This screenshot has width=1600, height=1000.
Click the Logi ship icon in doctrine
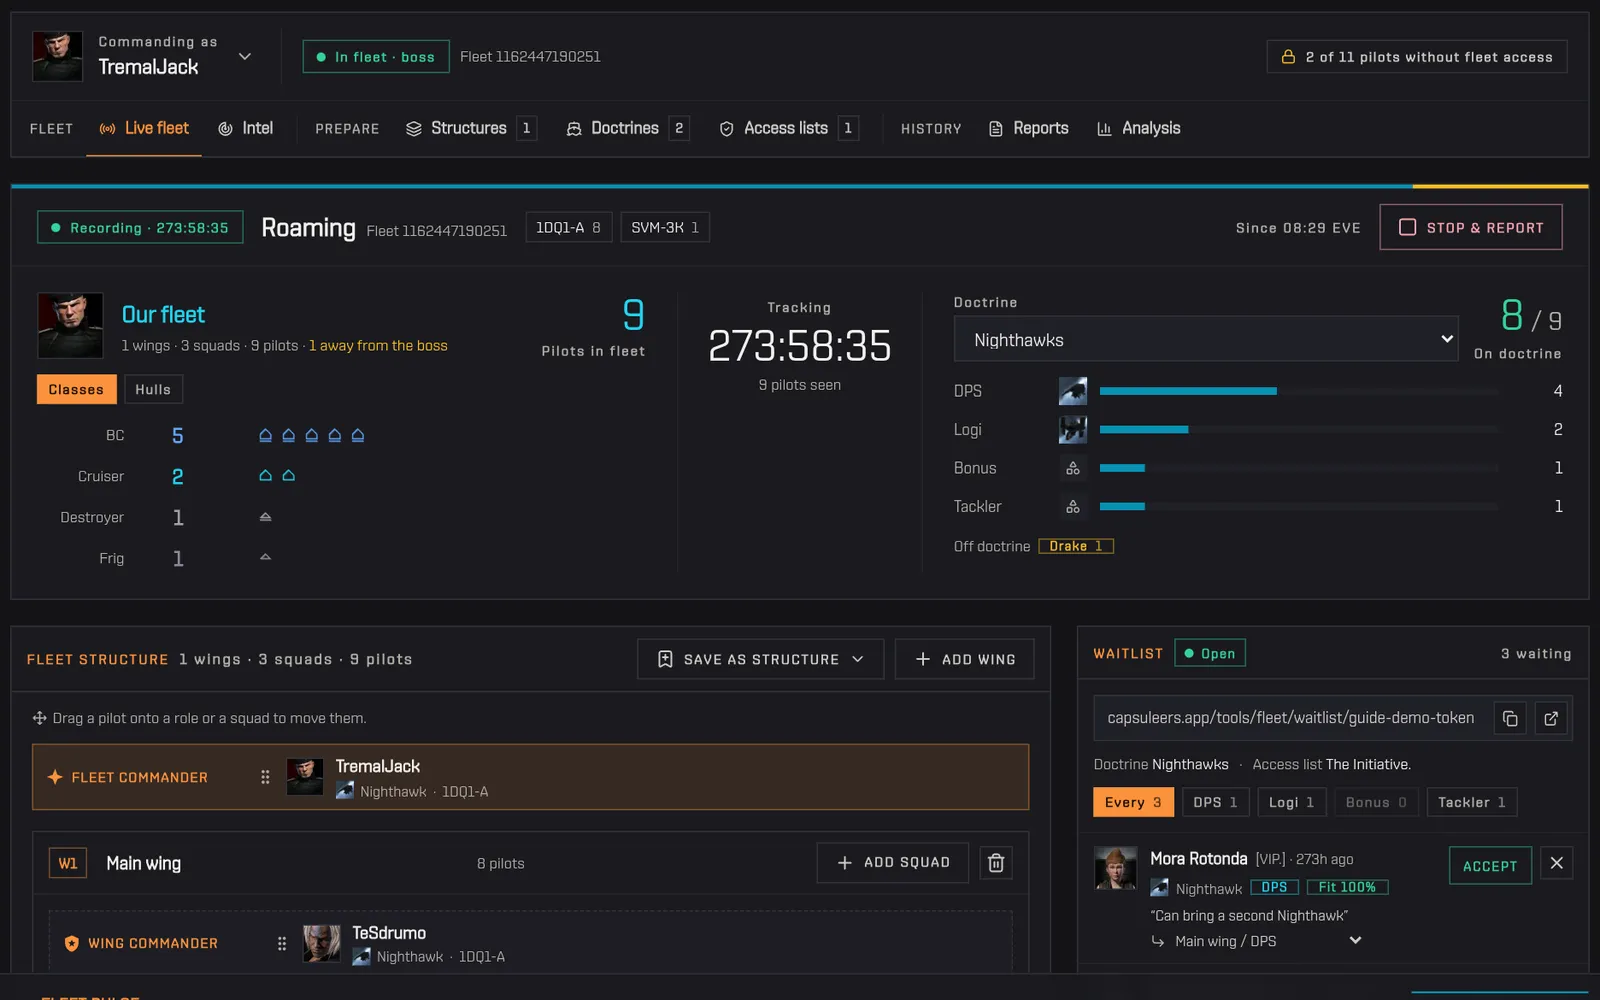(1073, 429)
